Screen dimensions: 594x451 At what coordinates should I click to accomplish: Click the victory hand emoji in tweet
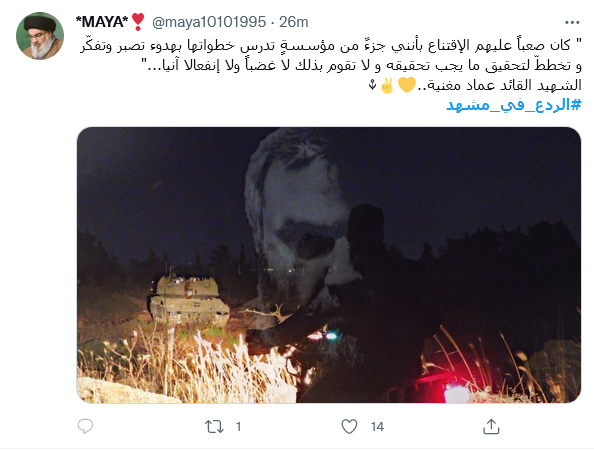(387, 86)
